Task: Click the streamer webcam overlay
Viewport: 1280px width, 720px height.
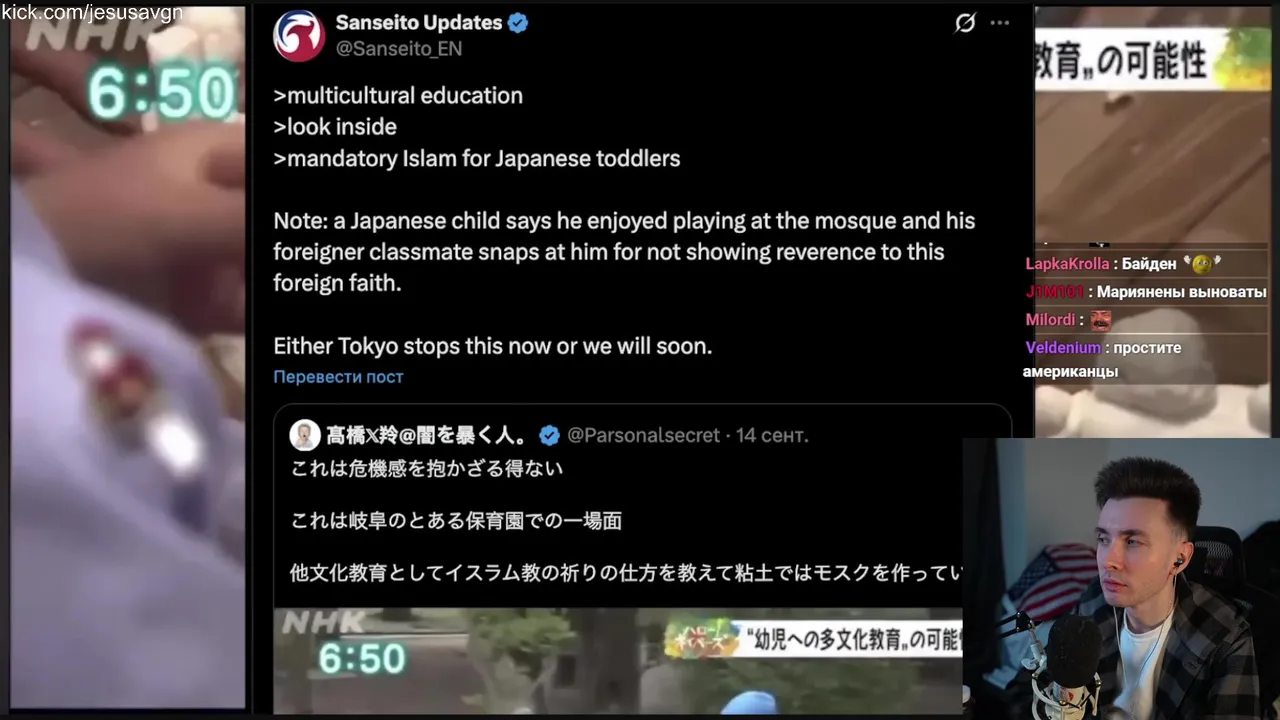Action: pyautogui.click(x=1121, y=578)
